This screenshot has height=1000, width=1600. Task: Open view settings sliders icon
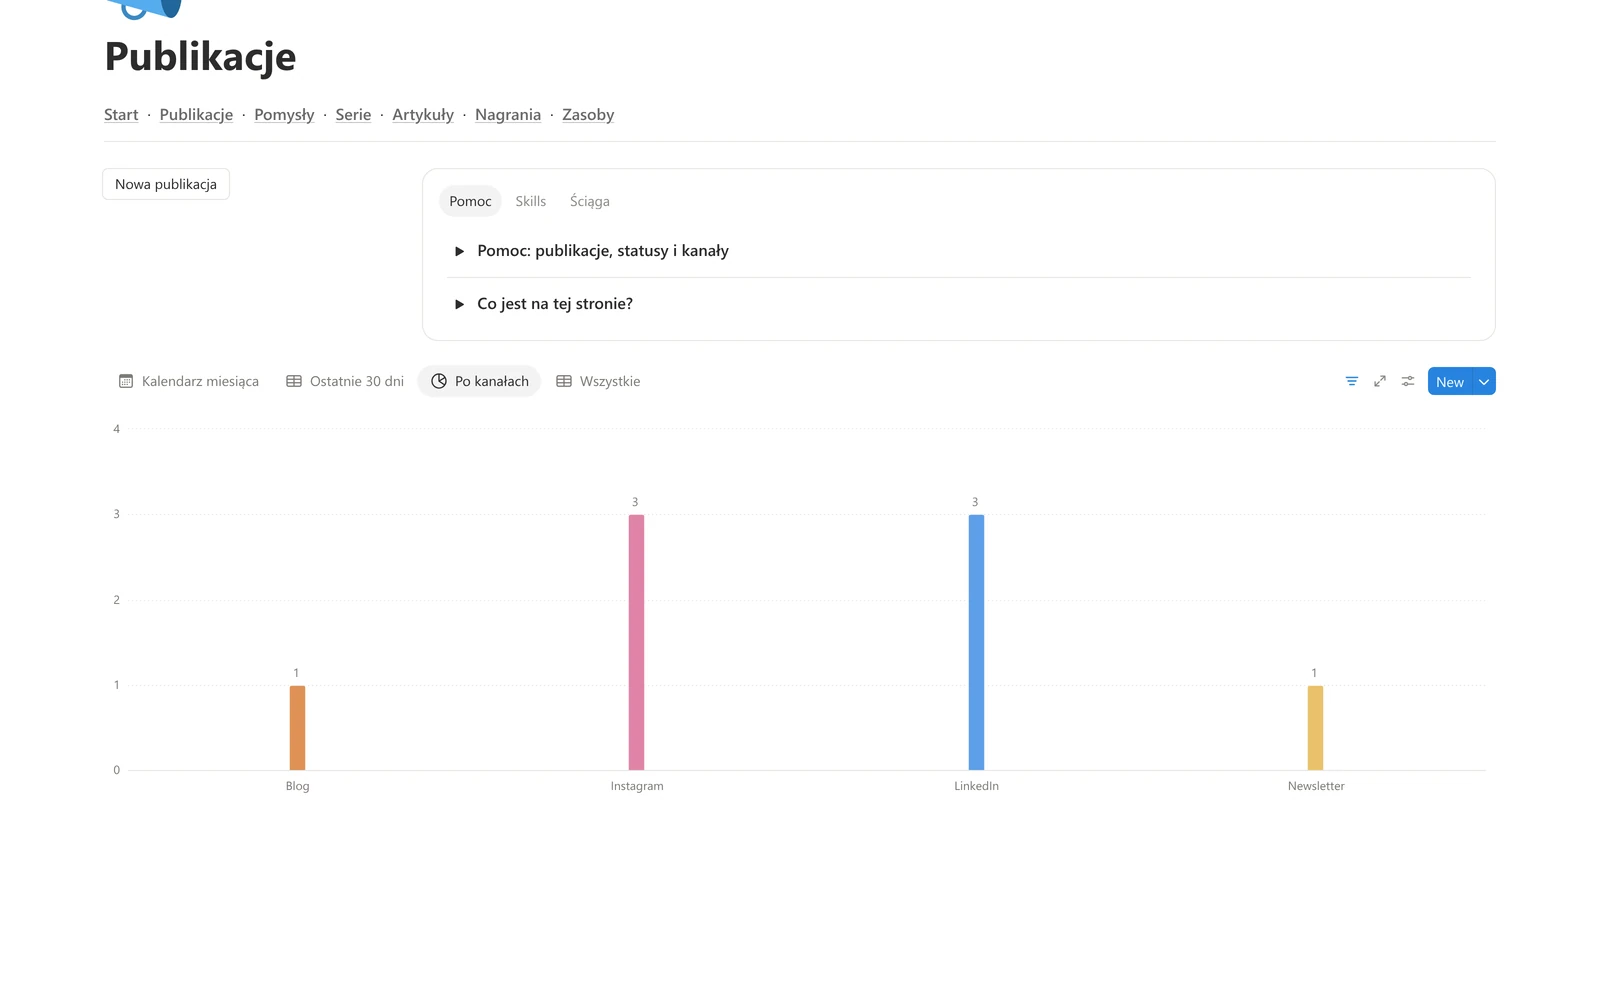1408,381
